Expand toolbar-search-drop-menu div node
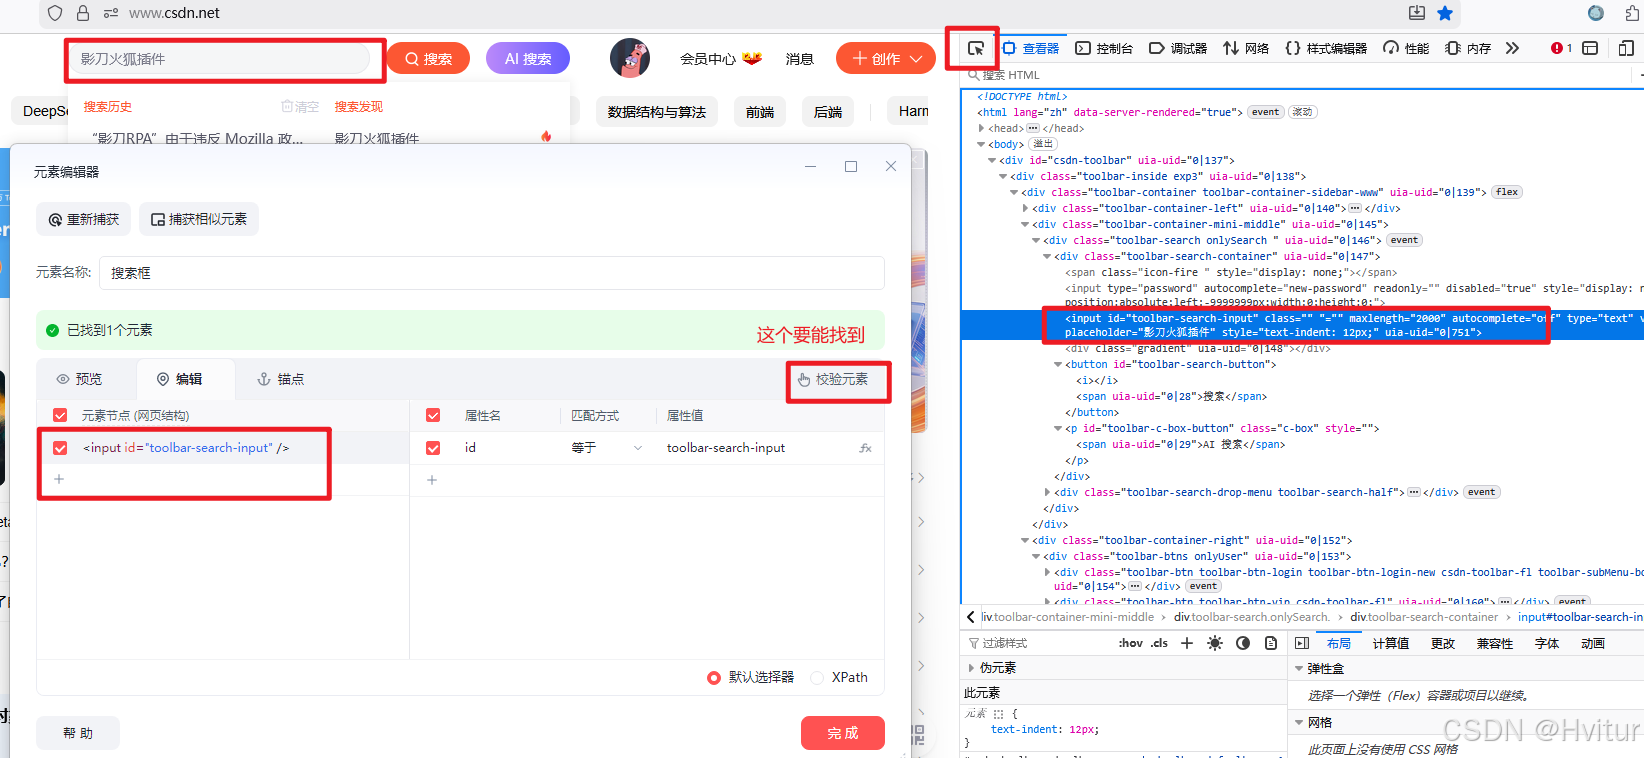The width and height of the screenshot is (1644, 758). pyautogui.click(x=1048, y=493)
